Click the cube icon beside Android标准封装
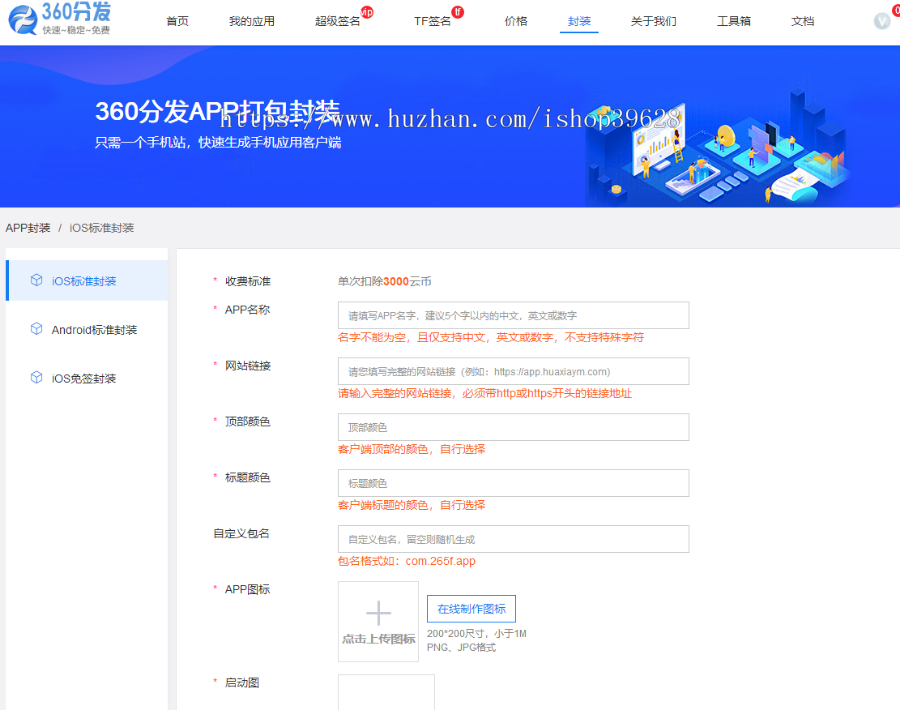The image size is (900, 710). tap(36, 329)
